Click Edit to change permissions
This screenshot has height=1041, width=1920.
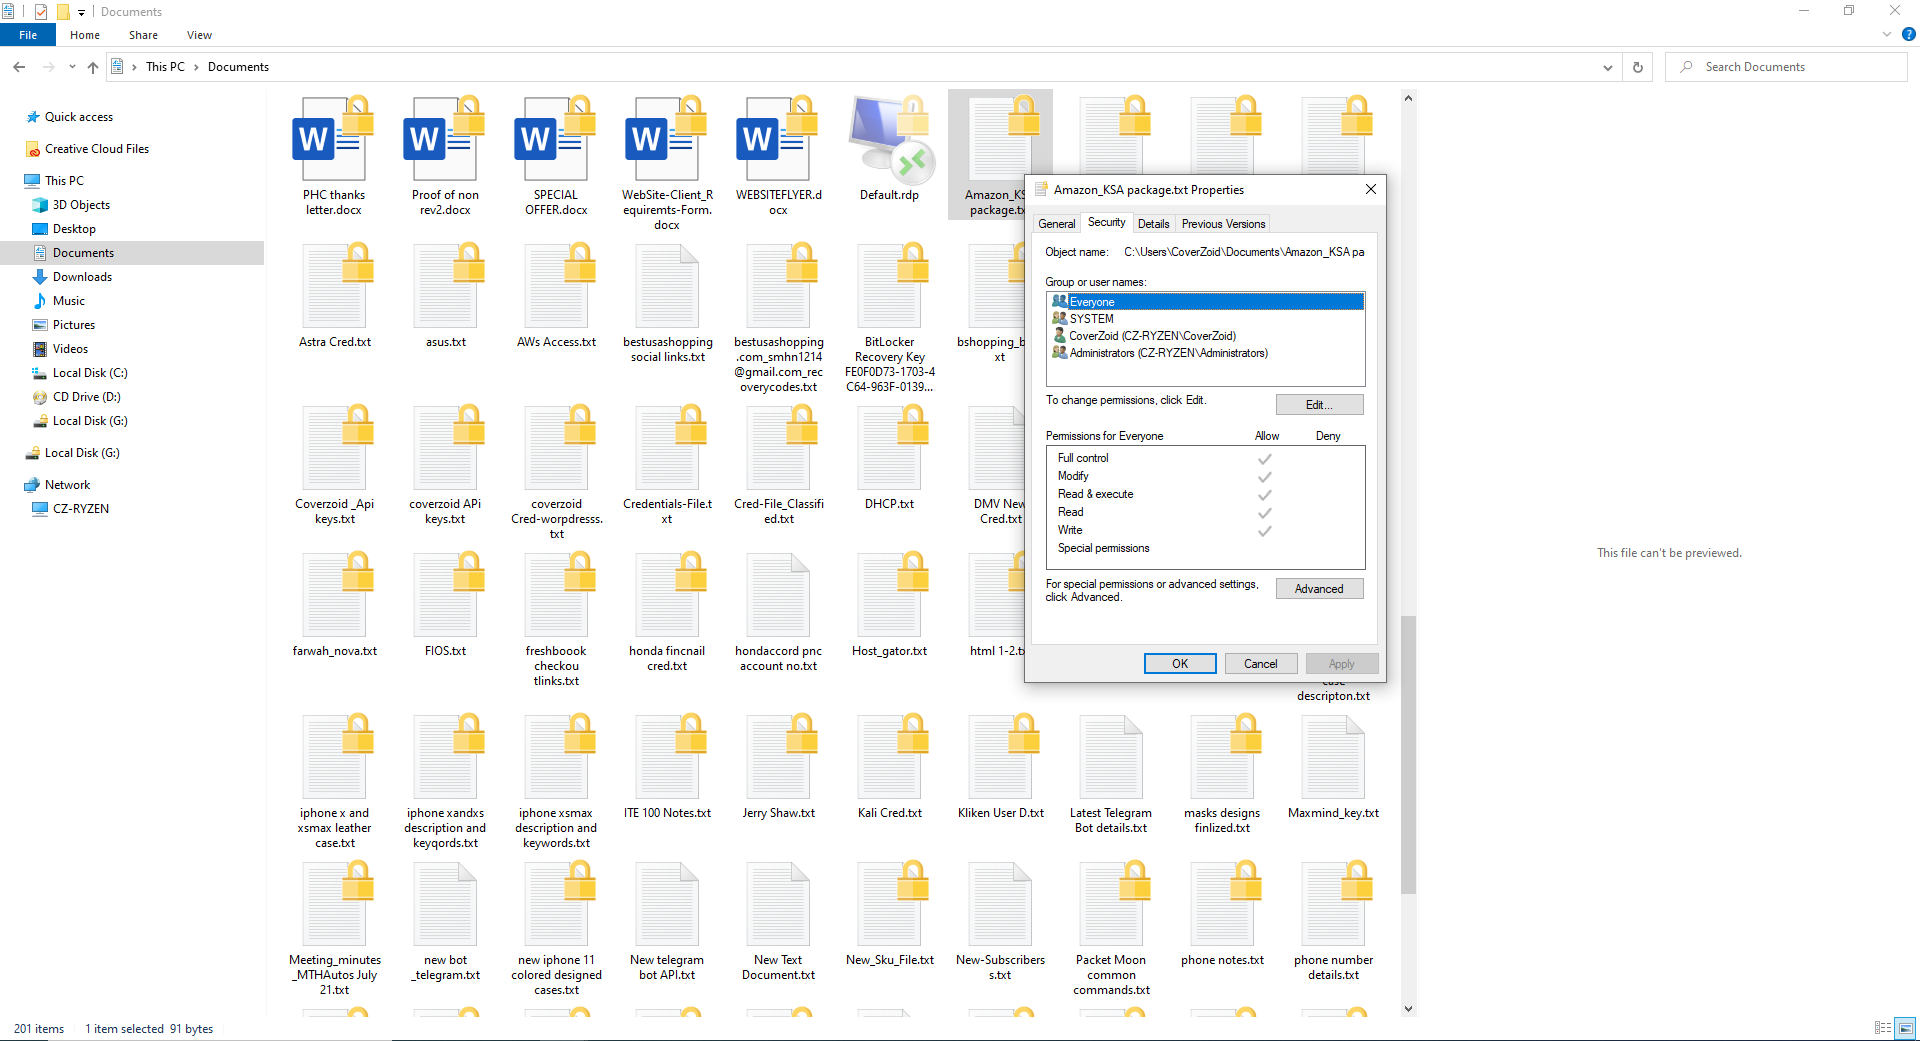1319,405
